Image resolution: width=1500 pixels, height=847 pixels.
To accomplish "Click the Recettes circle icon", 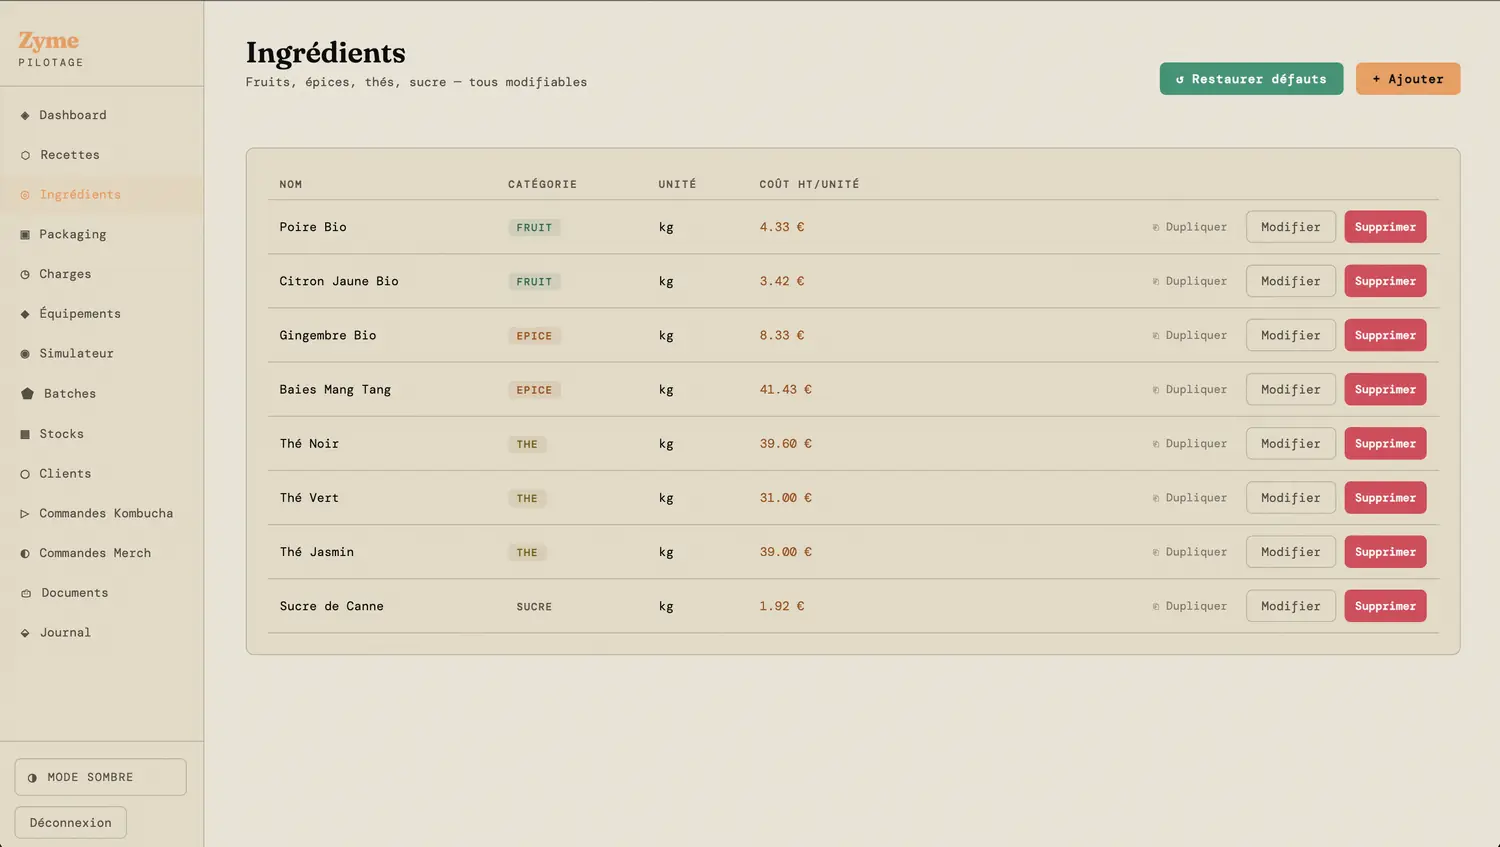I will coord(25,155).
